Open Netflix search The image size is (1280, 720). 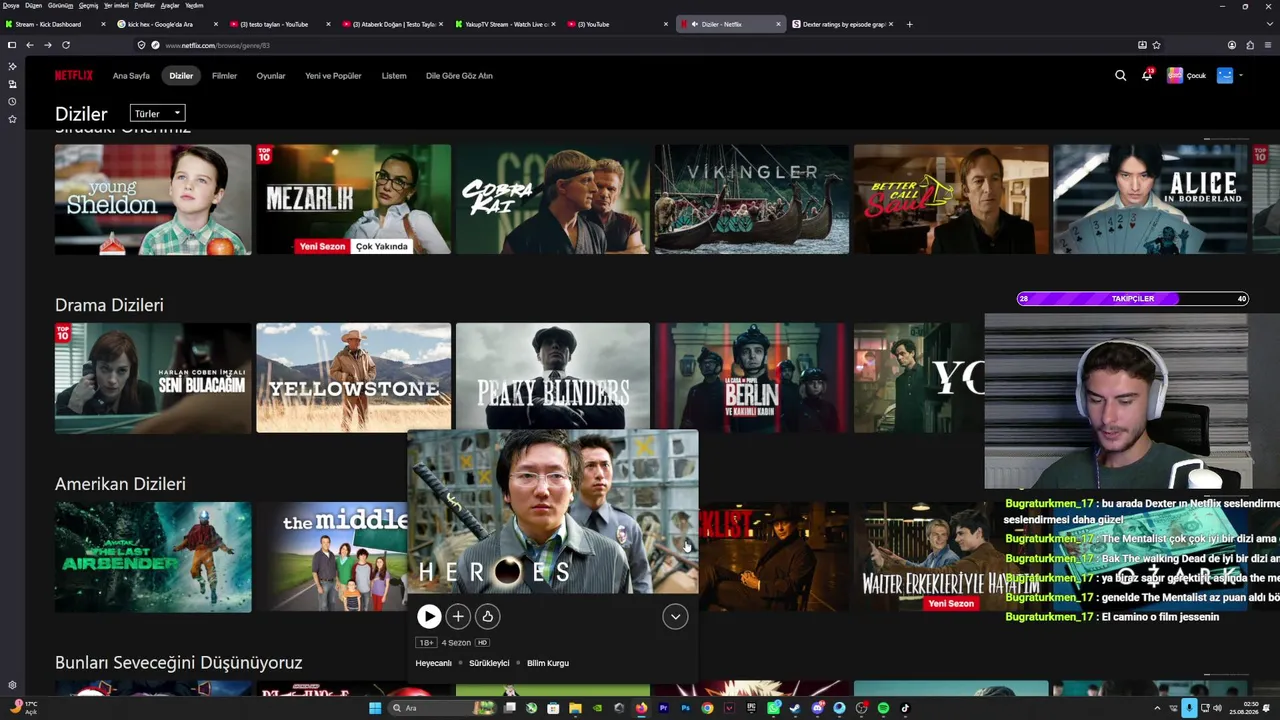(1120, 75)
